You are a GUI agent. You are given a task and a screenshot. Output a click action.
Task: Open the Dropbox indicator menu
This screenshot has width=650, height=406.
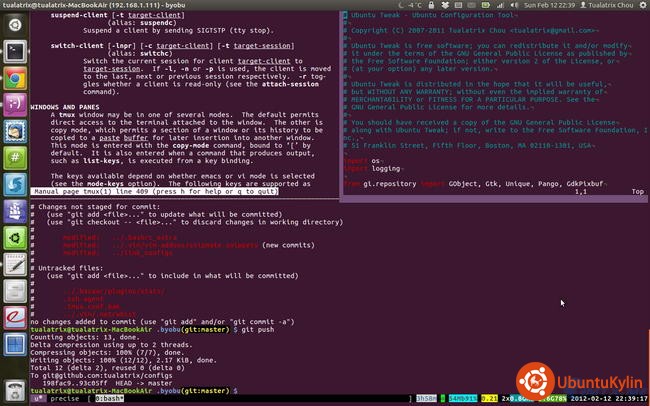pyautogui.click(x=445, y=5)
